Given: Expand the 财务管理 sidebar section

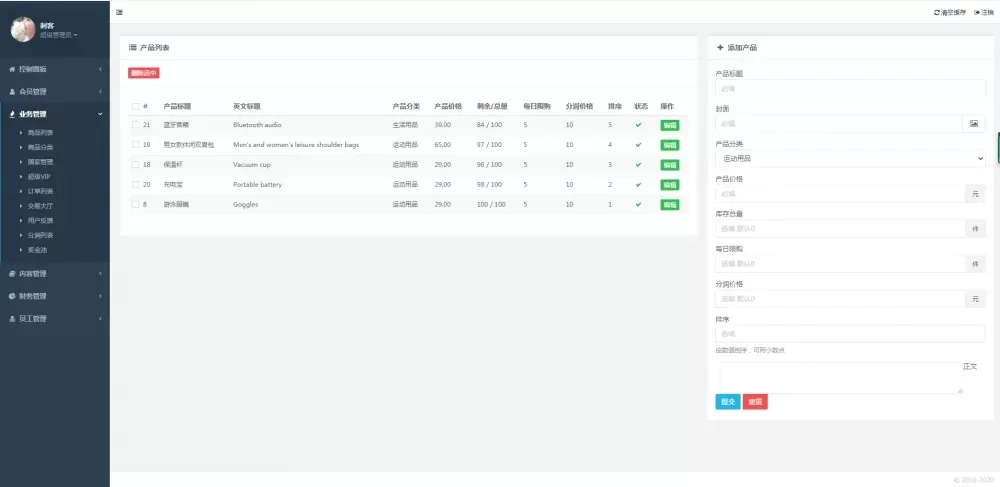Looking at the screenshot, I should coord(54,296).
